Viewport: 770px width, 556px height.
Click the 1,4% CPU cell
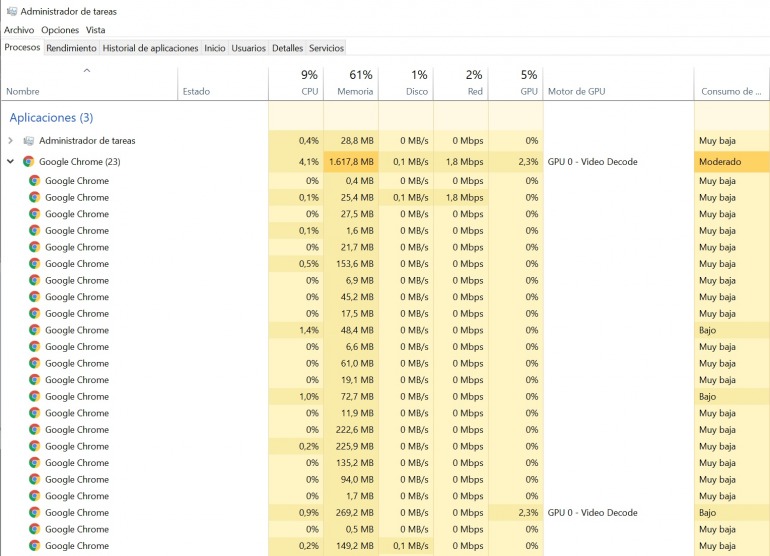(296, 330)
